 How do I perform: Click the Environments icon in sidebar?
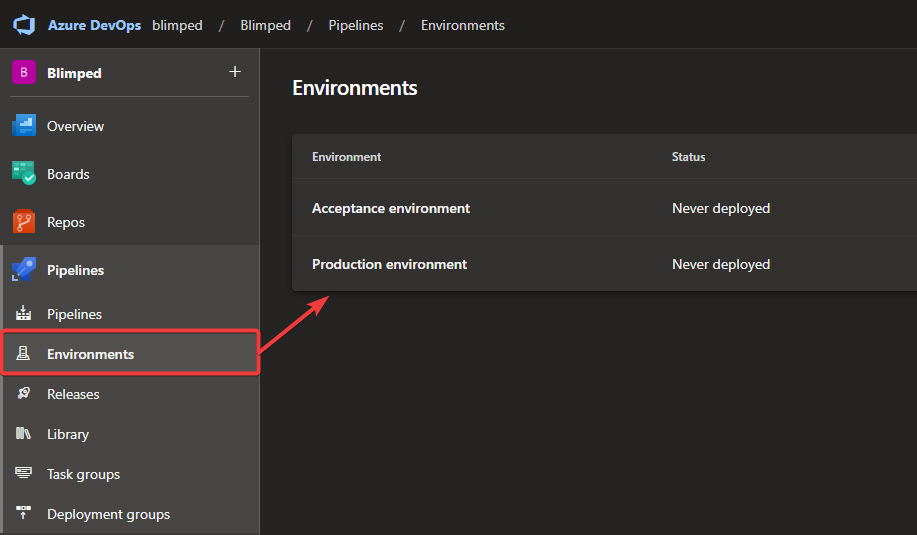(x=23, y=353)
